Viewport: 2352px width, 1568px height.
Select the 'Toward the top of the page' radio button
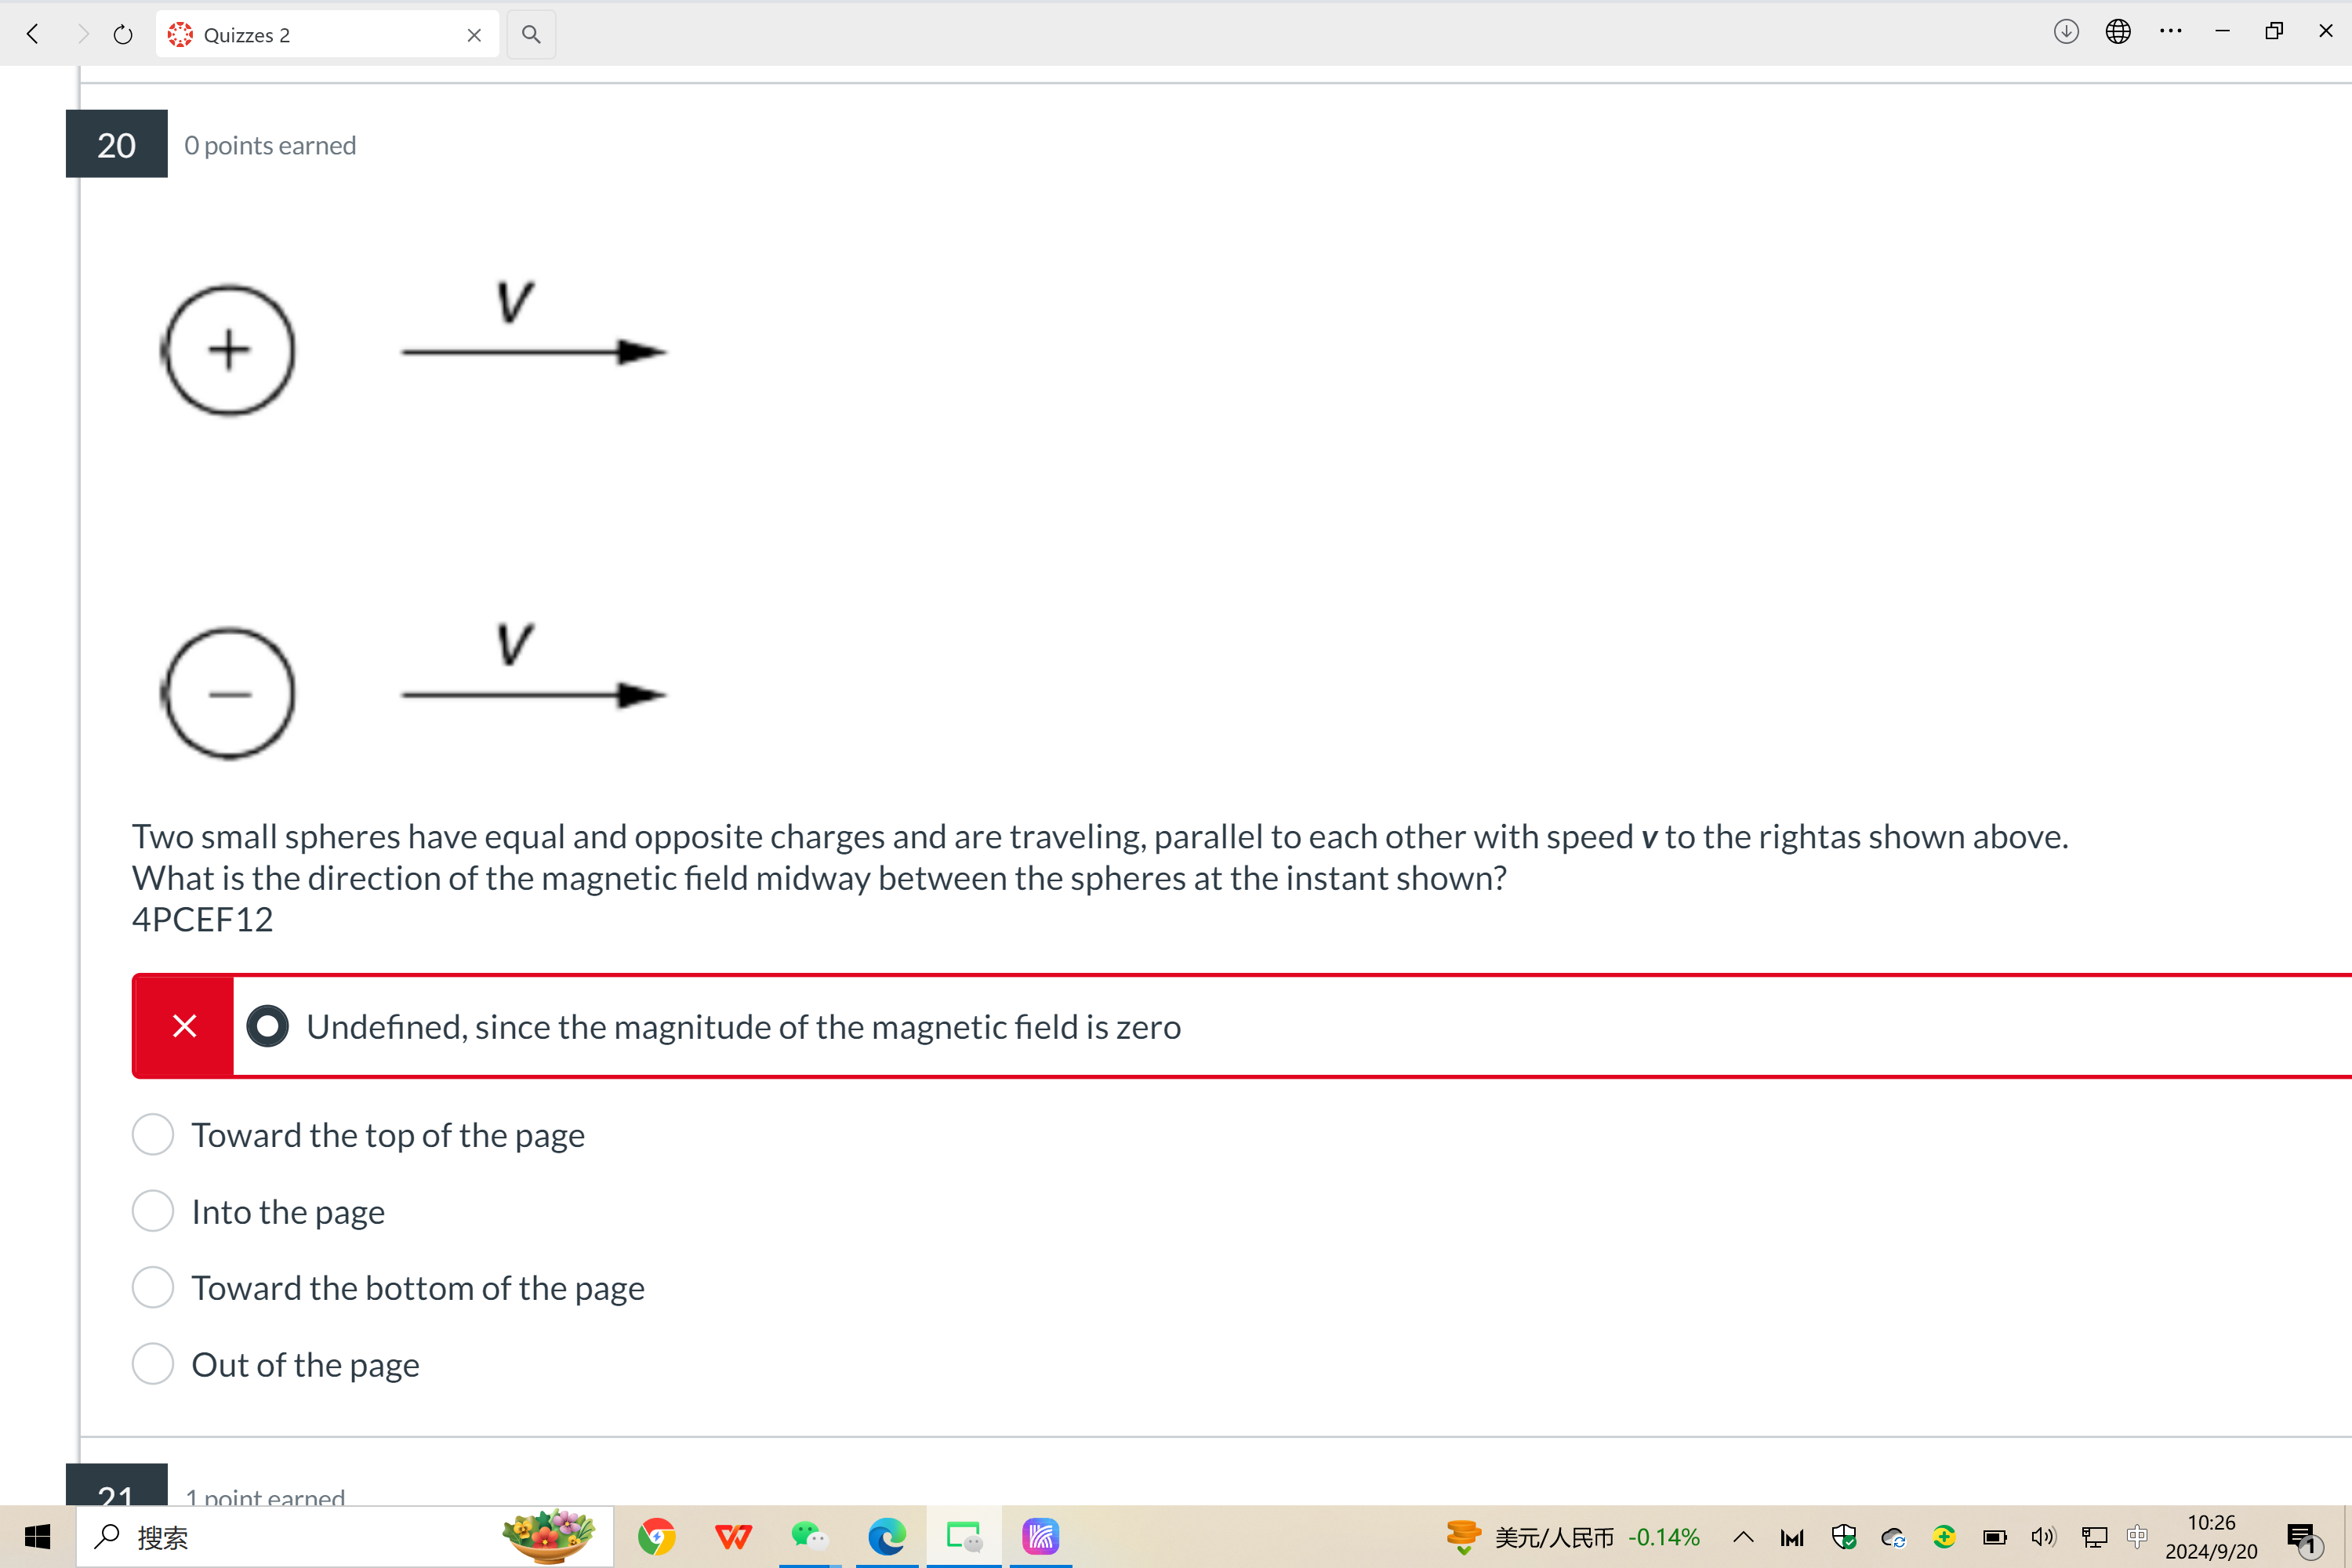click(154, 1134)
